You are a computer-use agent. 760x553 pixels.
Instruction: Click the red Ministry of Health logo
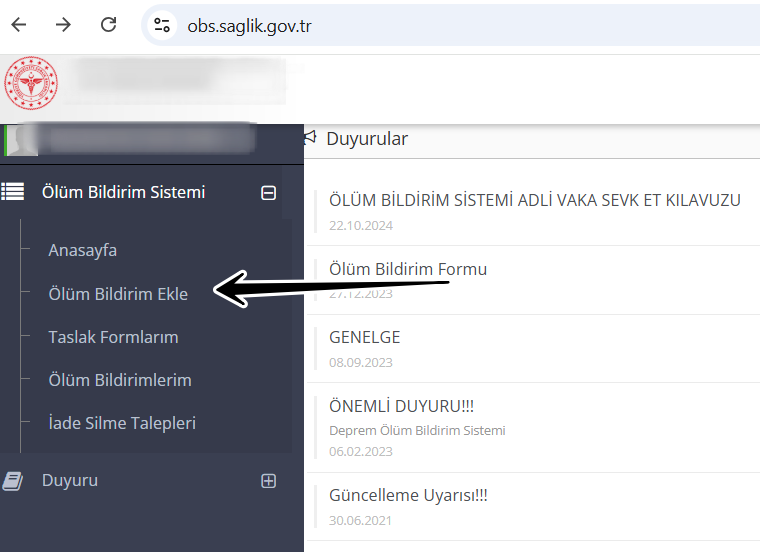(31, 83)
